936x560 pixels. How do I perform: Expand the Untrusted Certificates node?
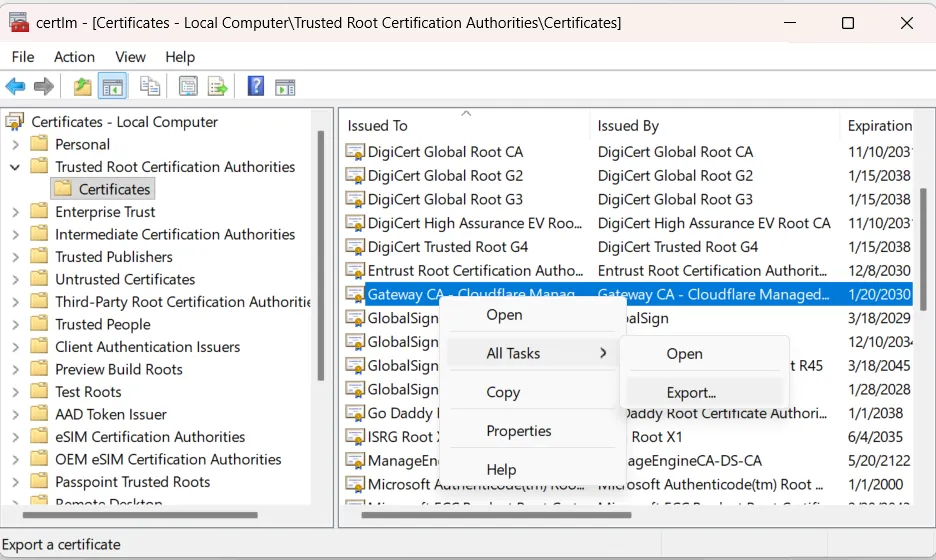coord(16,279)
